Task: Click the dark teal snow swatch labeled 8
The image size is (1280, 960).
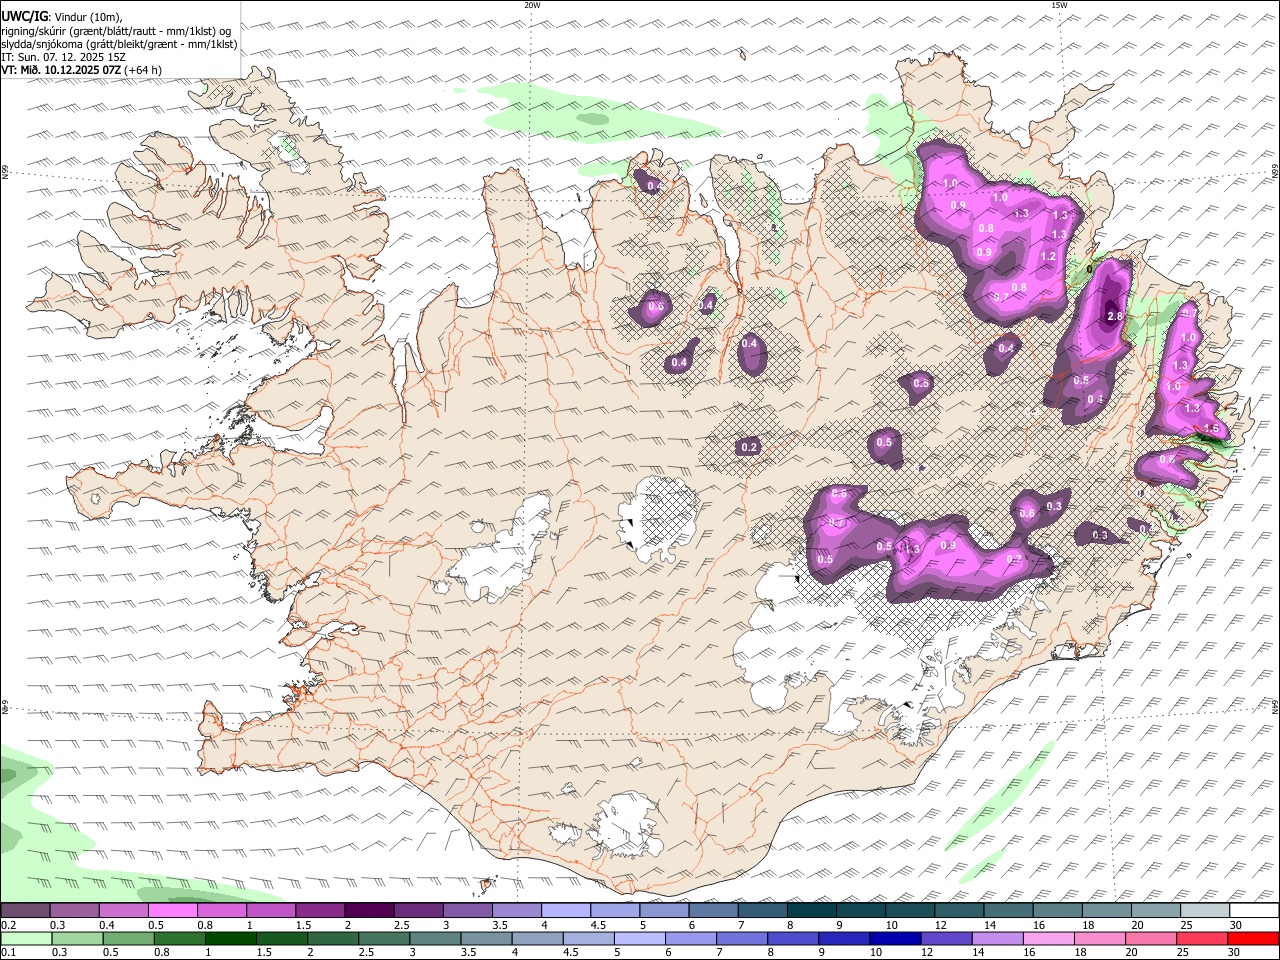Action: point(812,910)
